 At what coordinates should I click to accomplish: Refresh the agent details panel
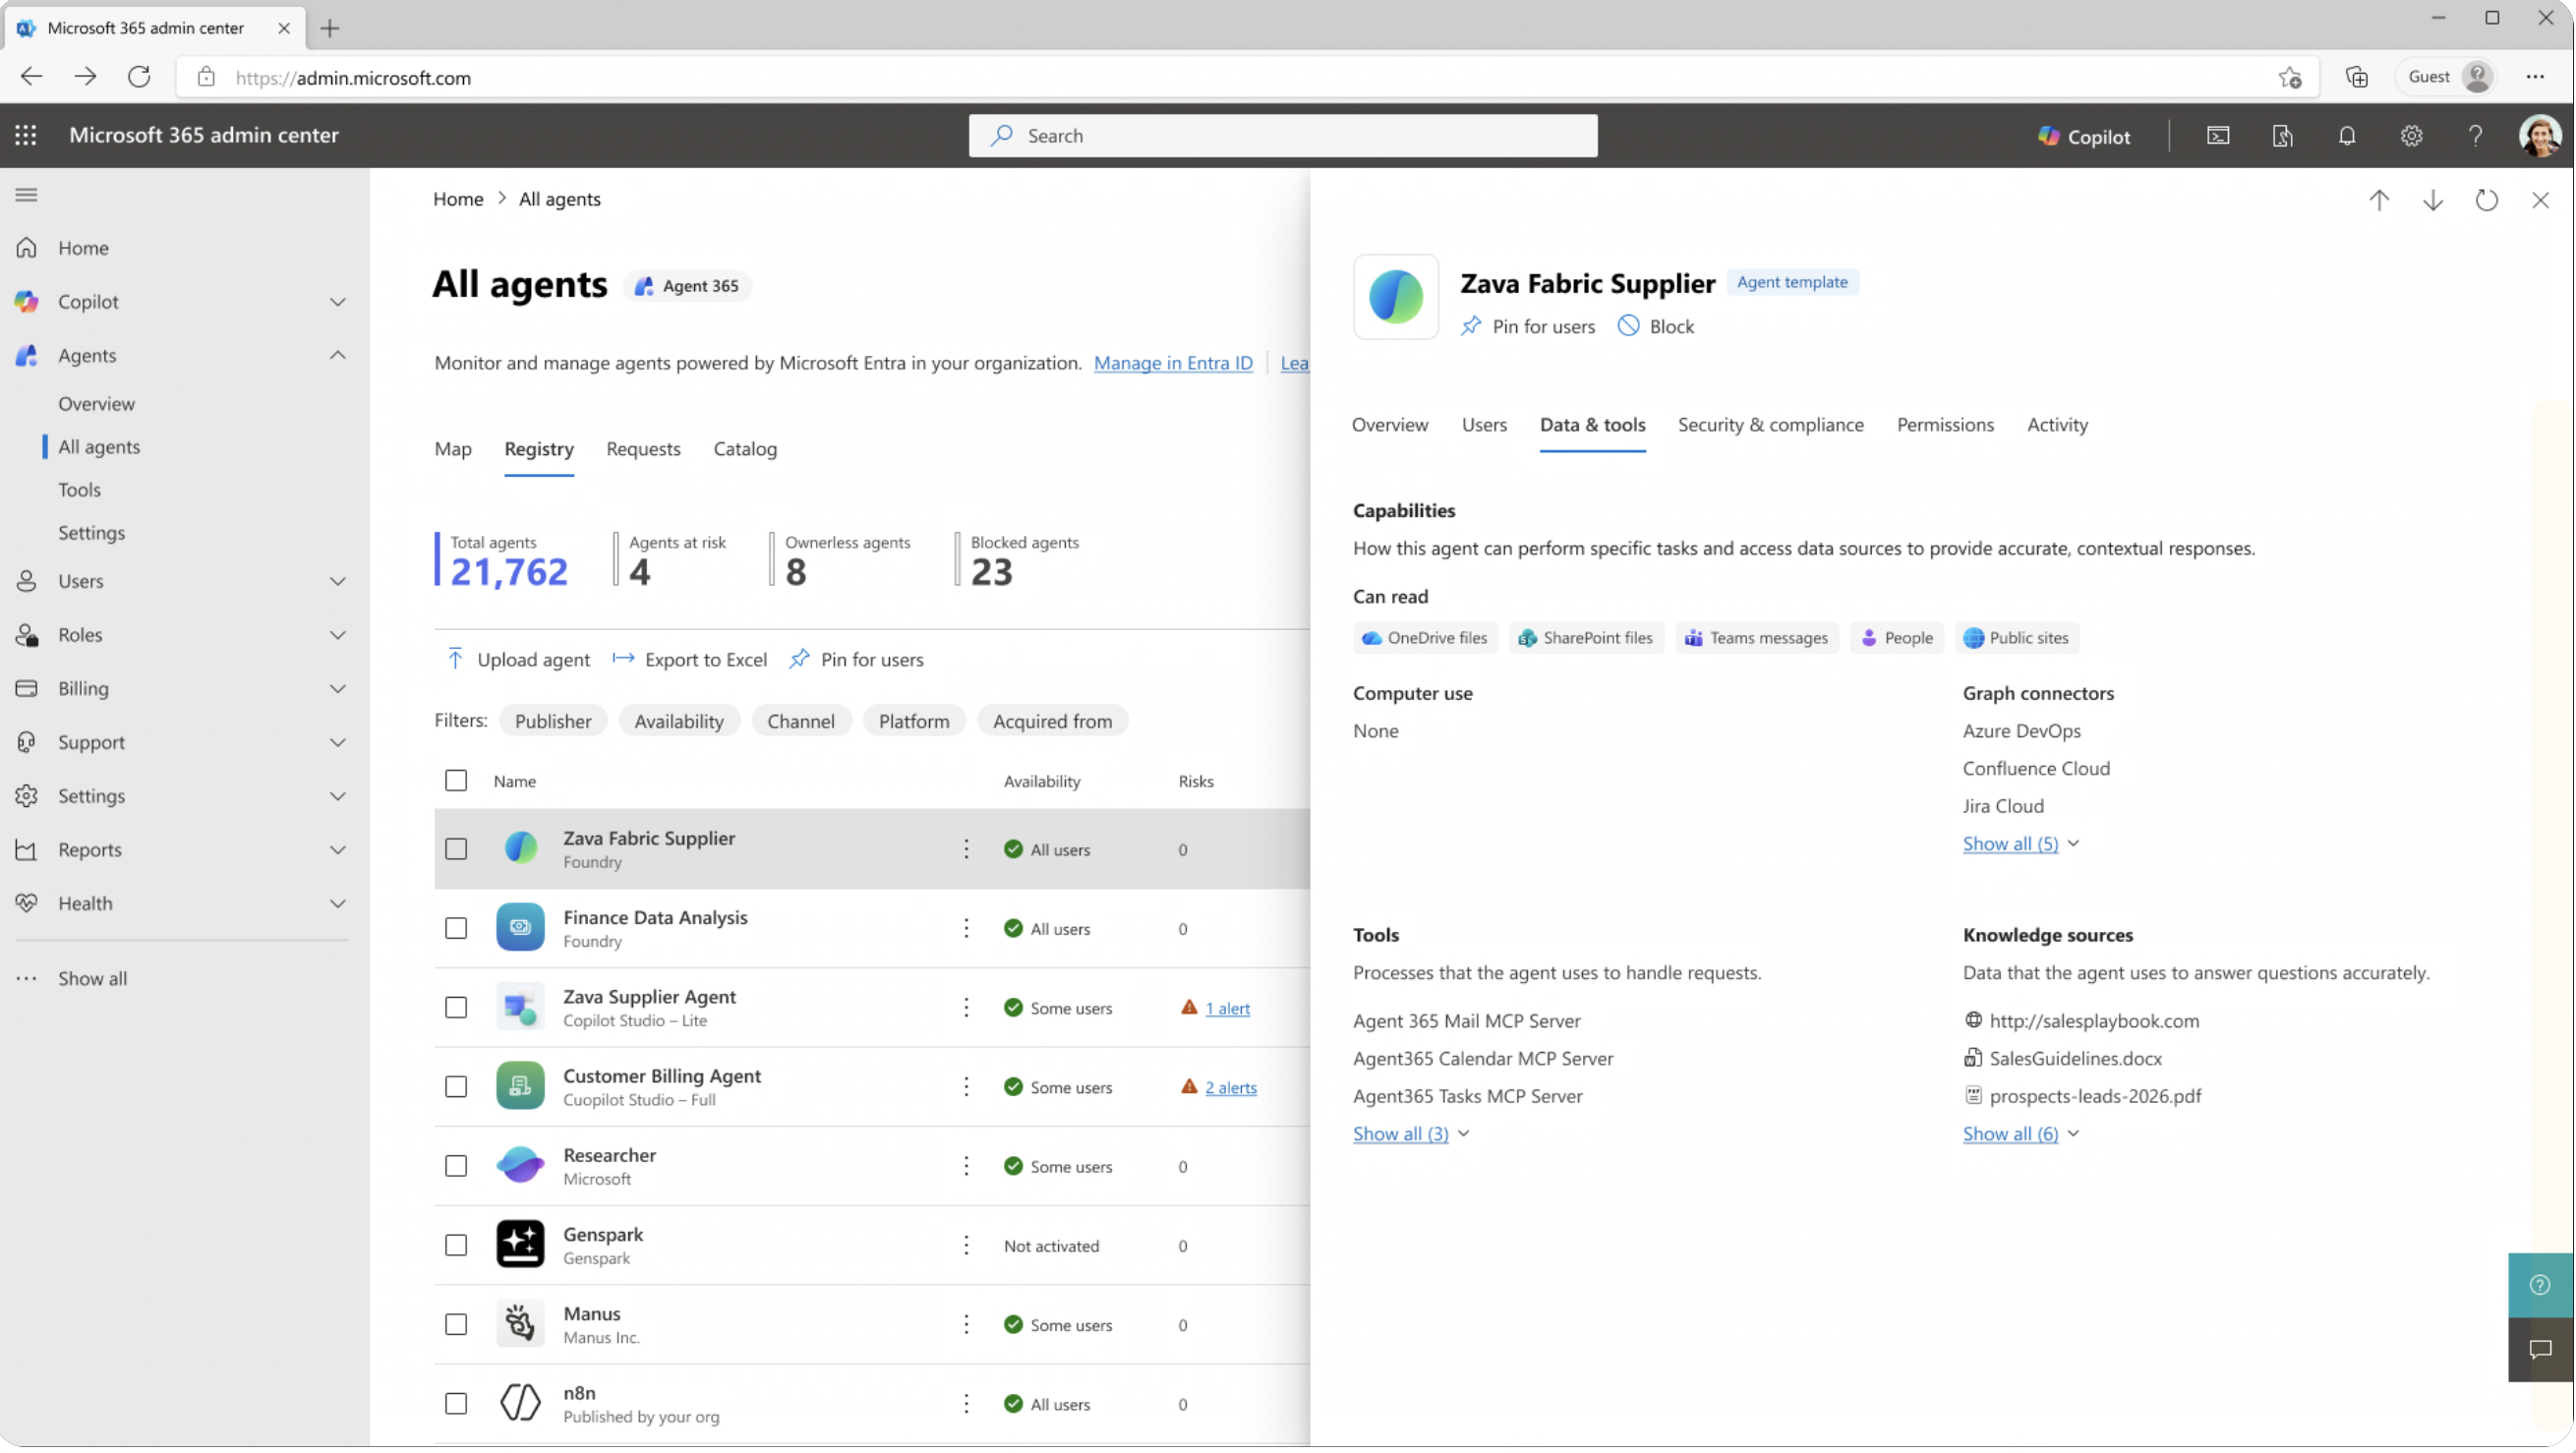tap(2486, 200)
